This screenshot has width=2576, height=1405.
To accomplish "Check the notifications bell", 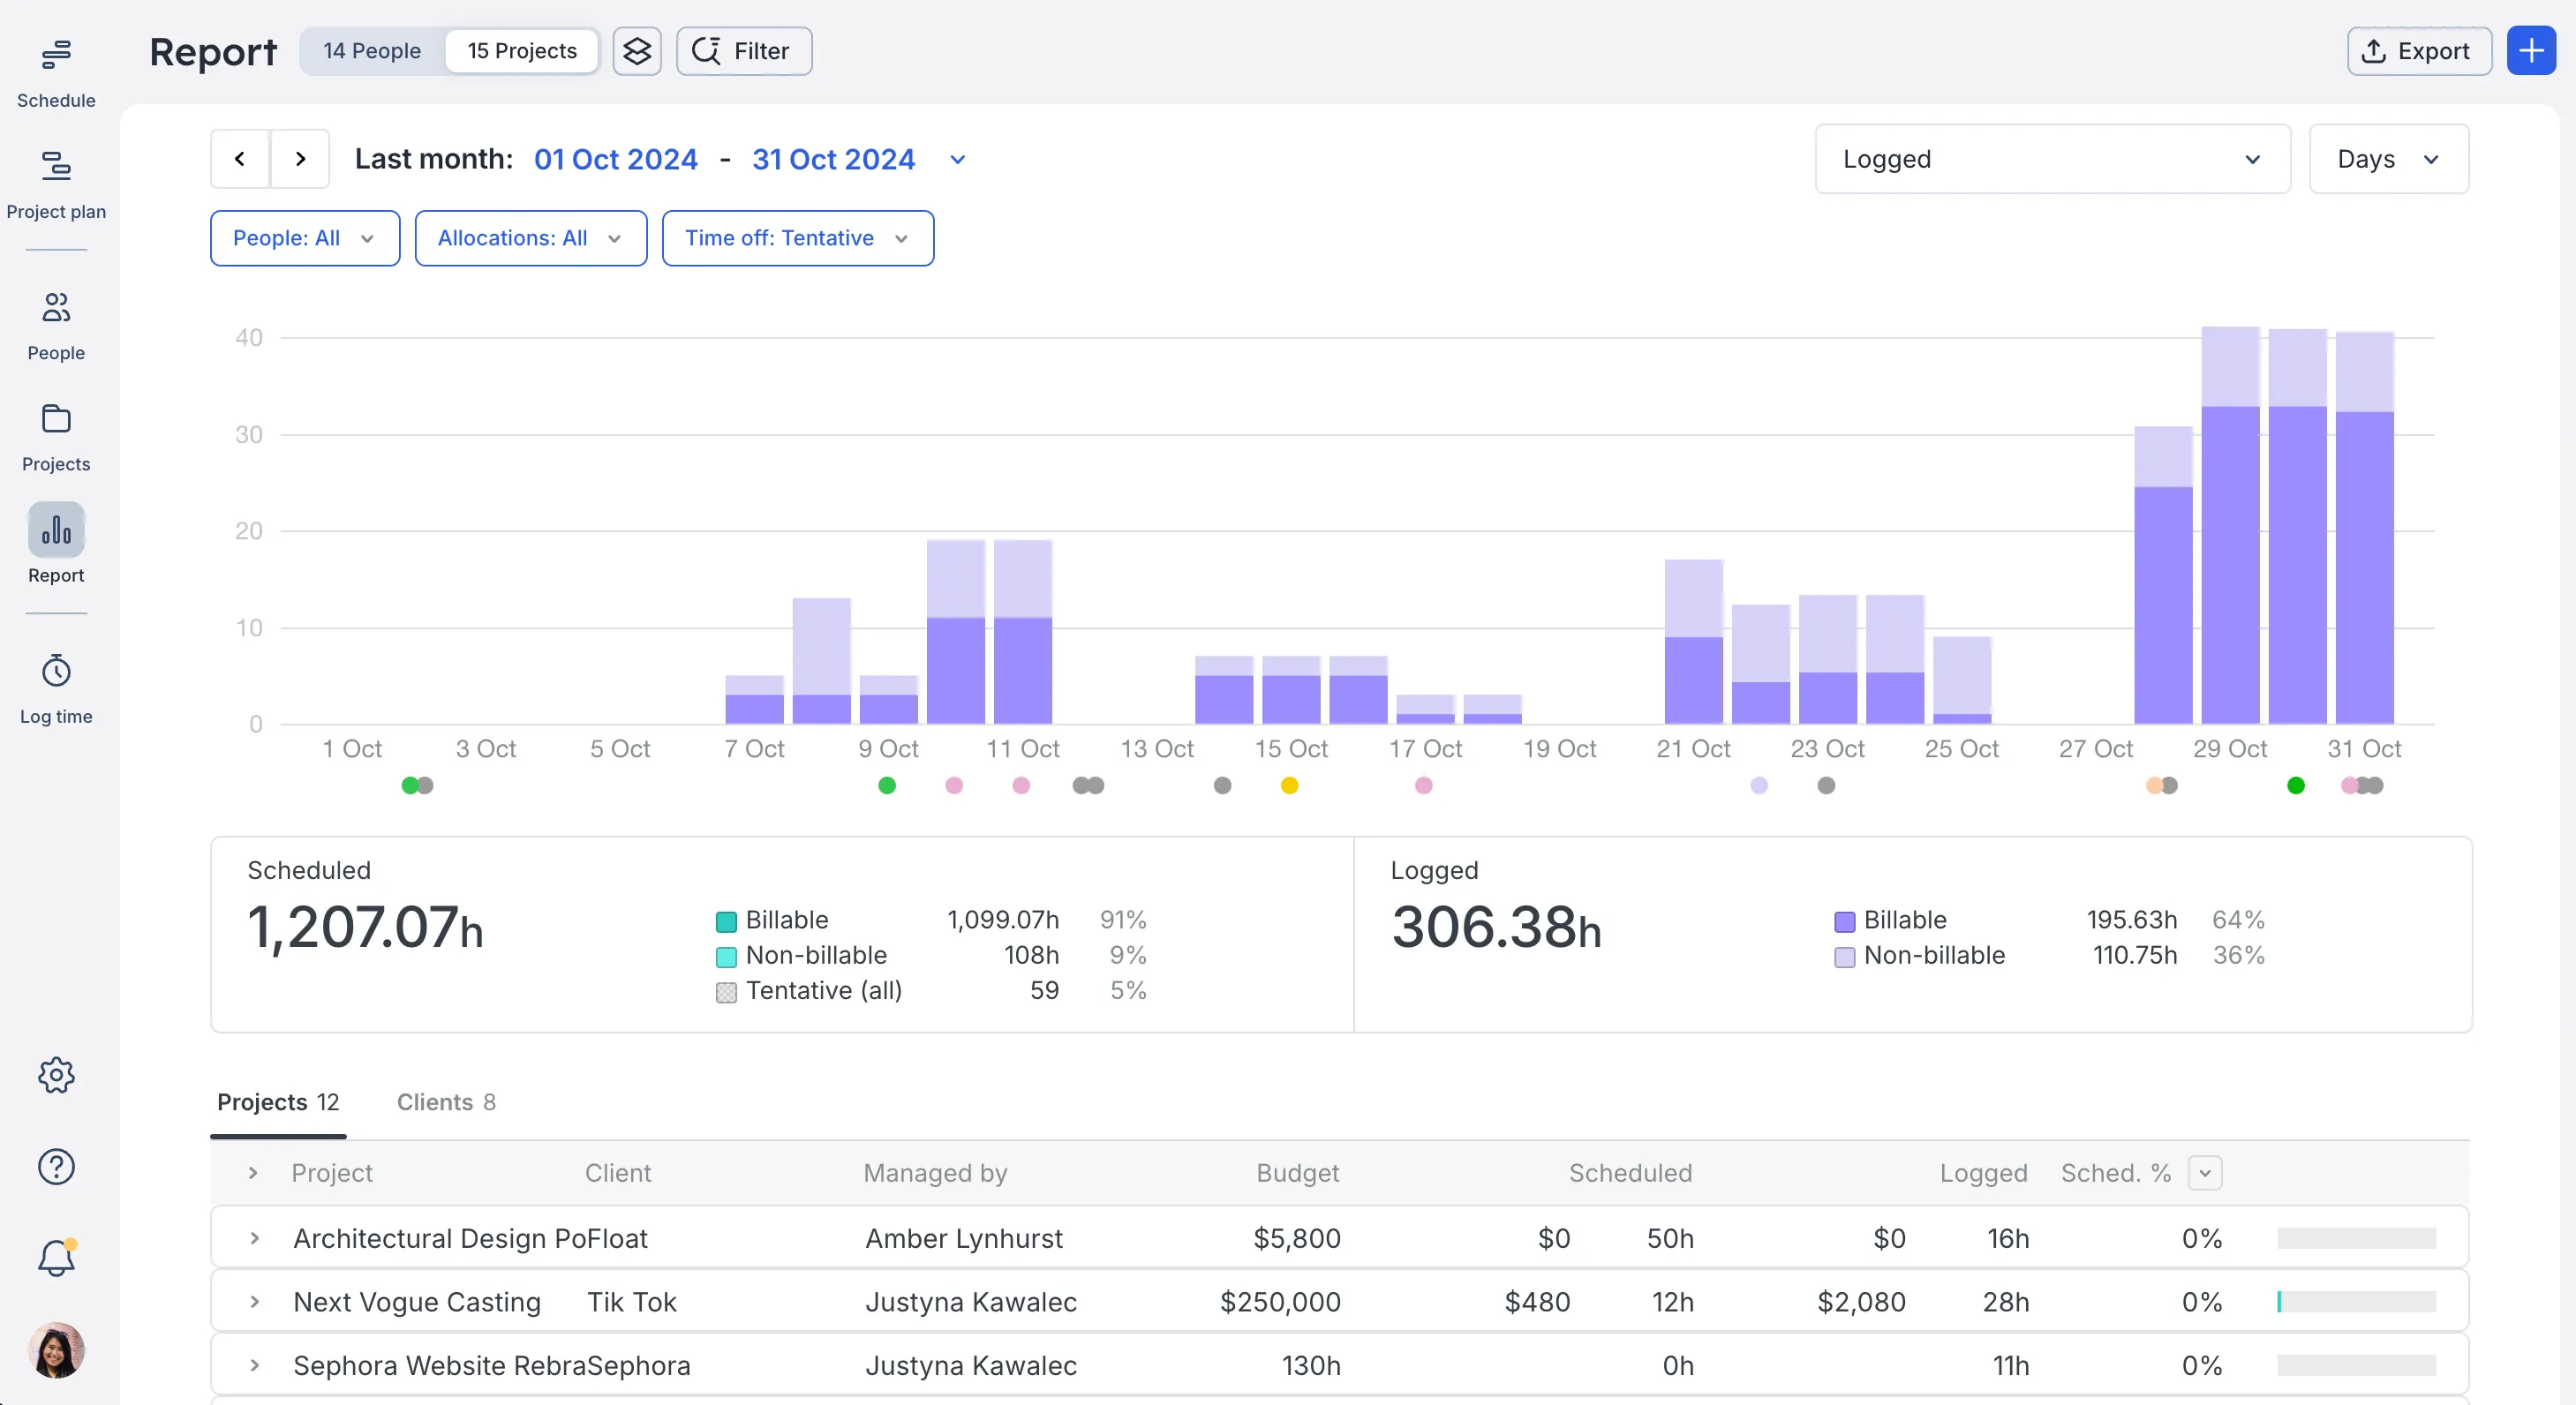I will [x=56, y=1257].
